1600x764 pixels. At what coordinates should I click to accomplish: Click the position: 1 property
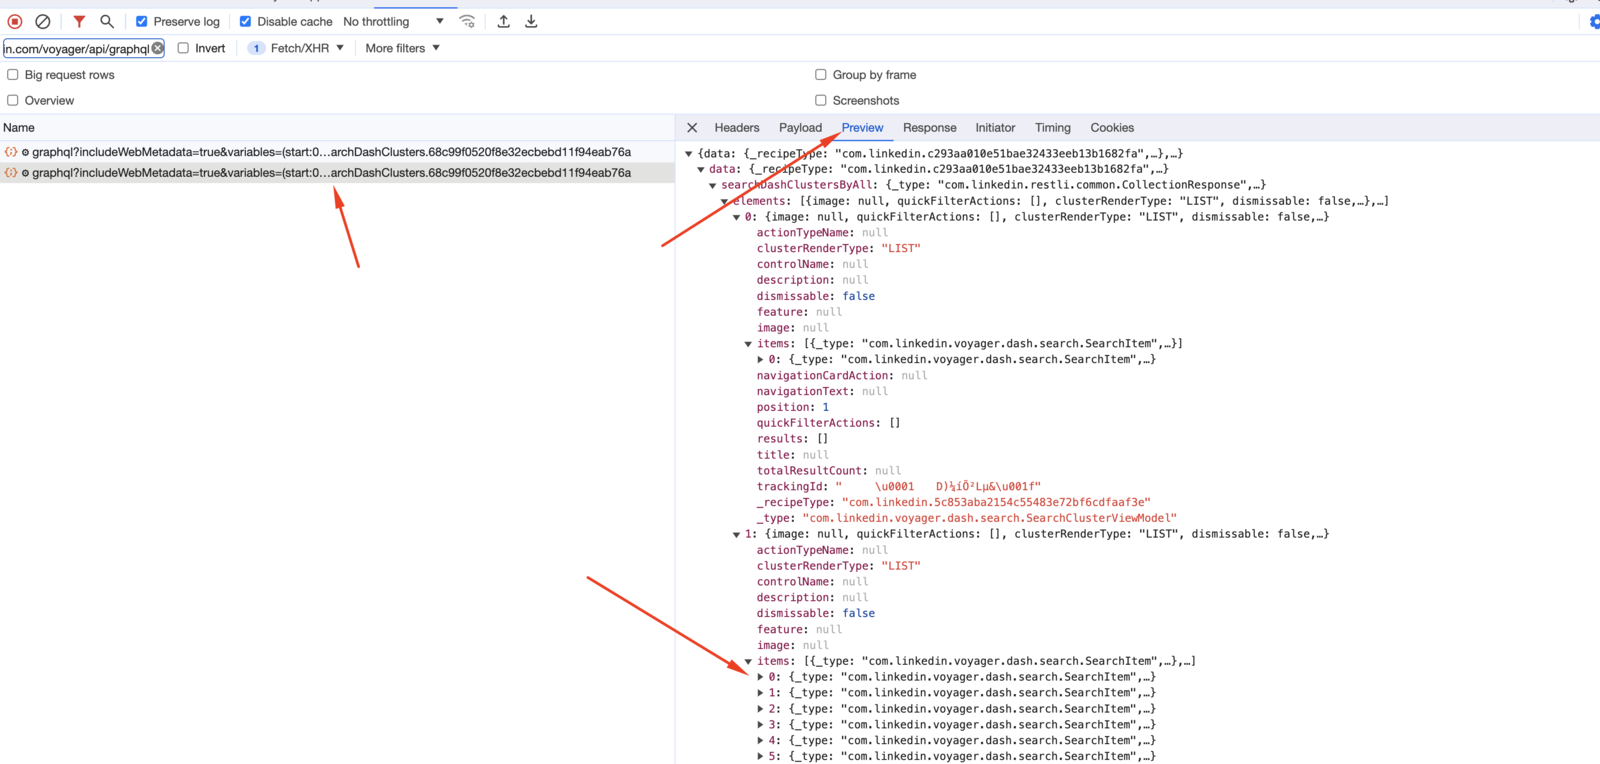tap(792, 407)
